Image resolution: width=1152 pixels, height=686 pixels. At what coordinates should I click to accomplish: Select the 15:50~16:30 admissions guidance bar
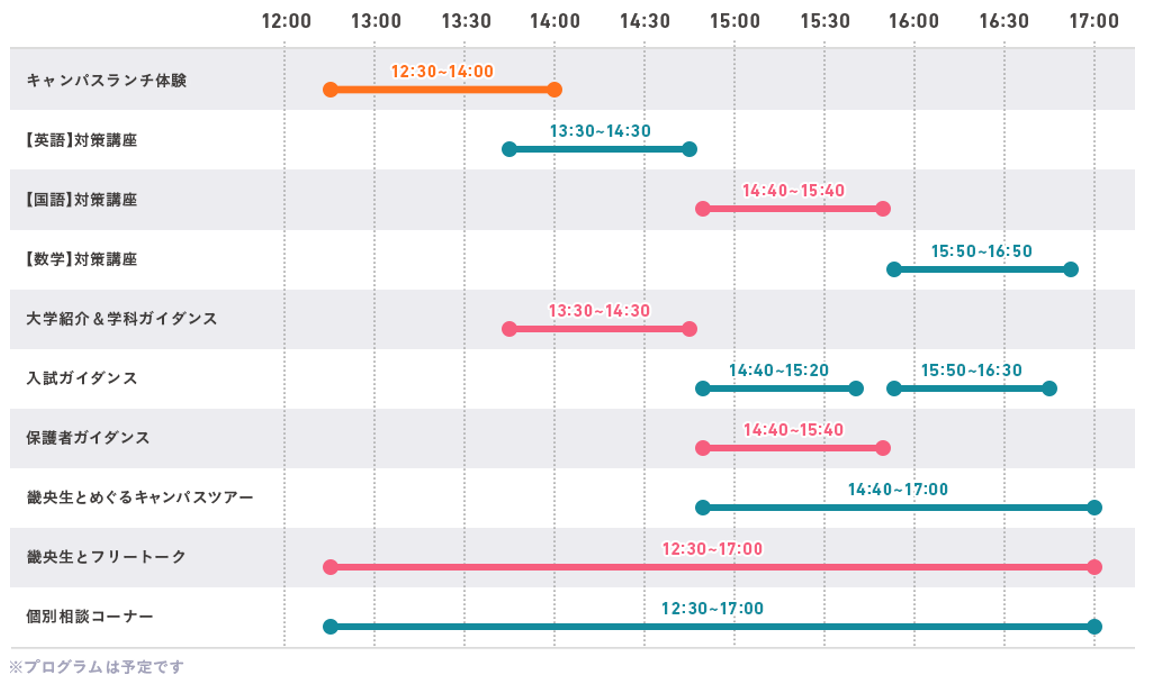[x=971, y=389]
